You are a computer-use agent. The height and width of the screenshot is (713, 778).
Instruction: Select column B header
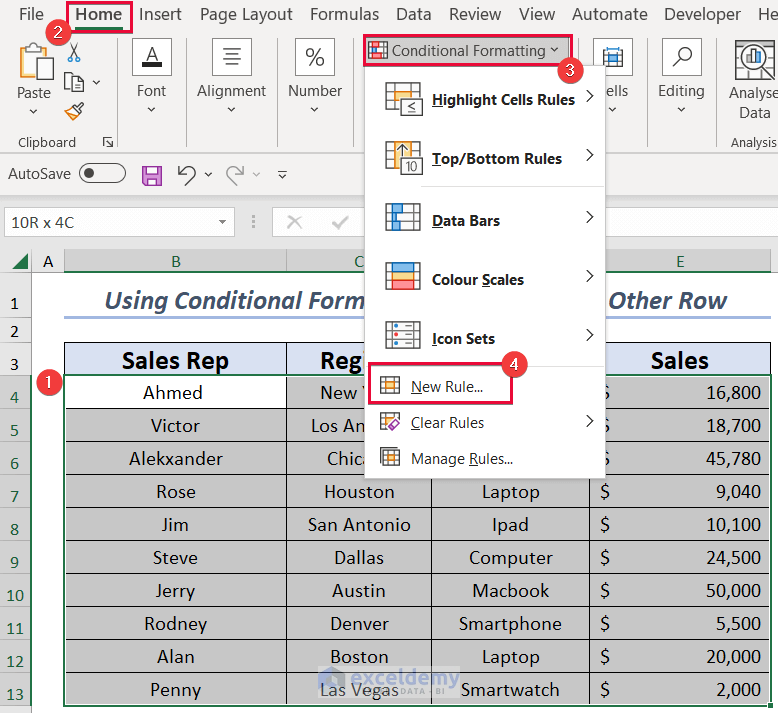(x=175, y=262)
